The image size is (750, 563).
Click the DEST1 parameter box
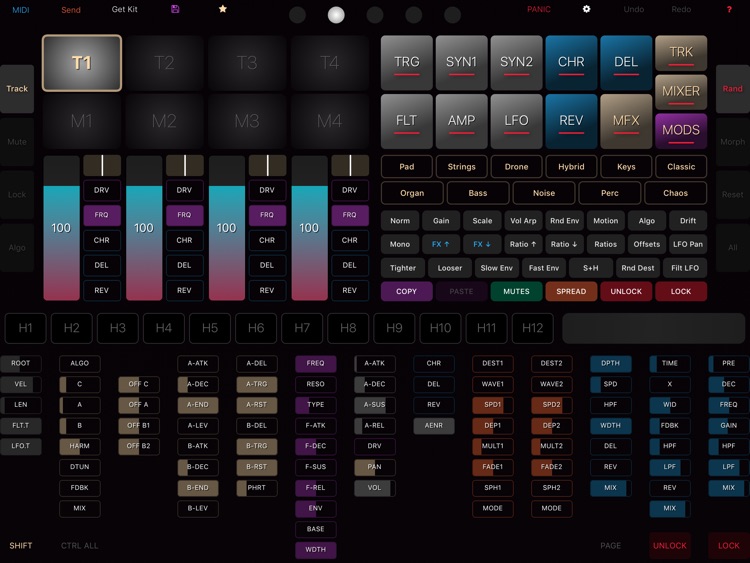[x=493, y=363]
